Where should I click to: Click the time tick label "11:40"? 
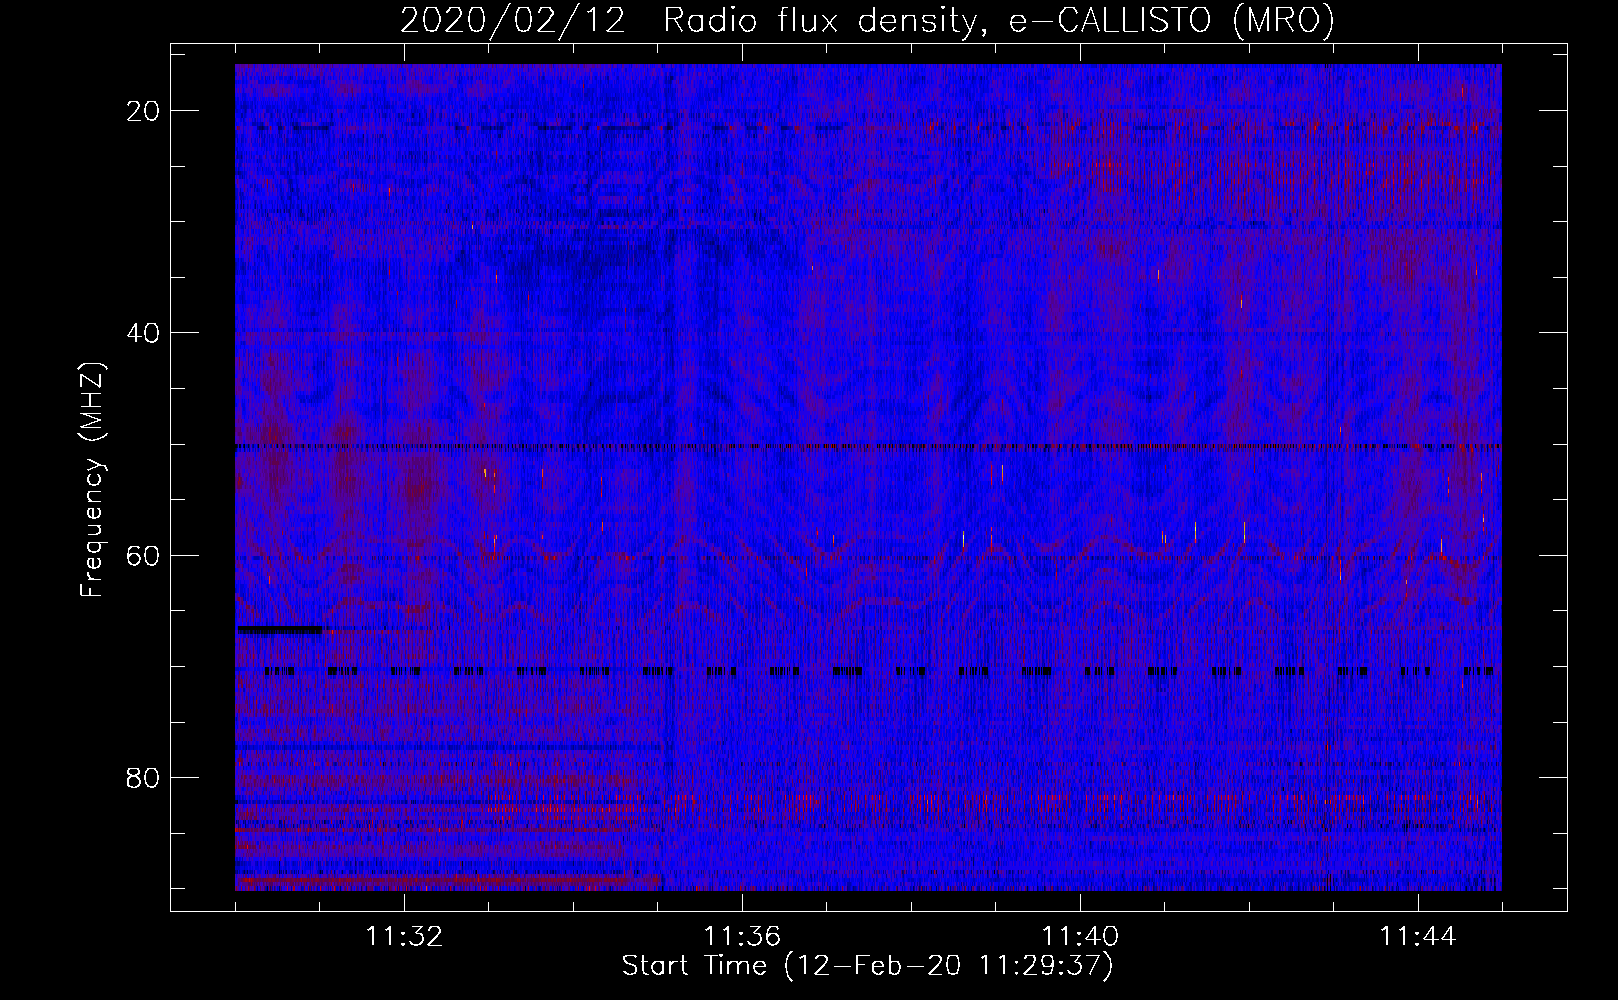click(1080, 937)
